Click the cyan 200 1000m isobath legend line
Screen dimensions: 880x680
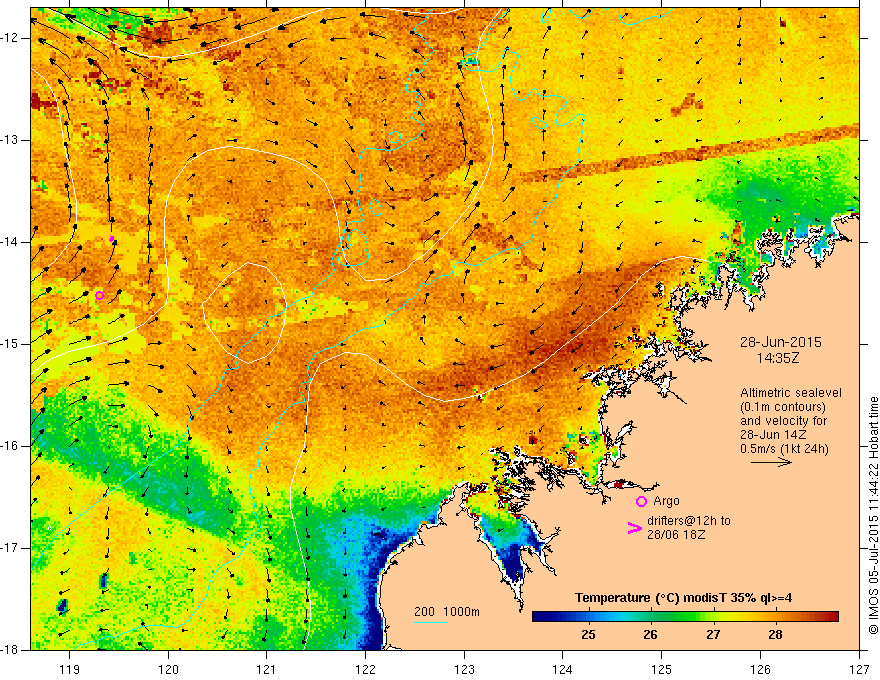click(431, 622)
